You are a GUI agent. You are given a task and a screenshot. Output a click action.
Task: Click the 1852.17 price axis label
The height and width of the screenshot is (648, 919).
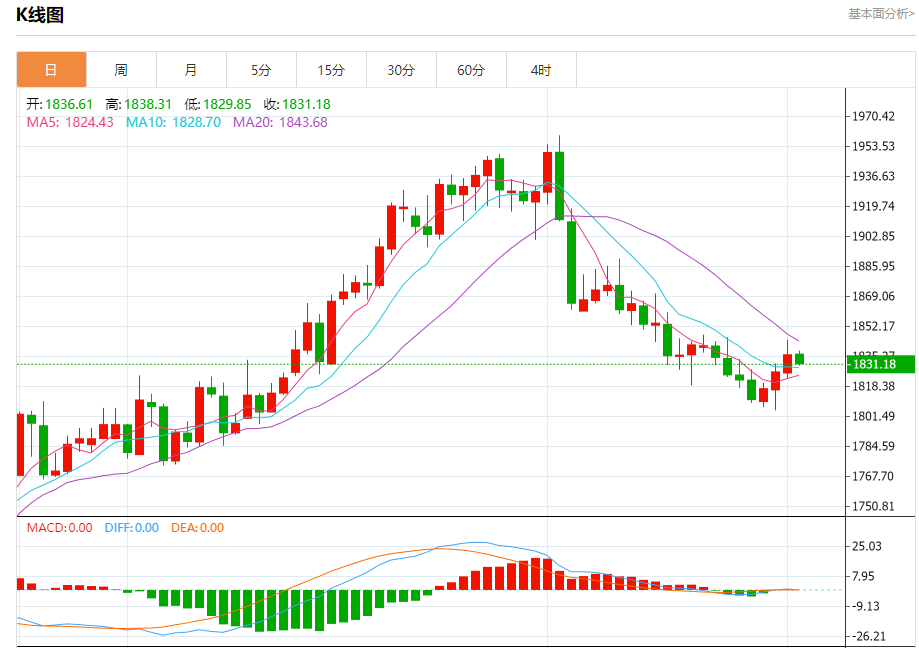pyautogui.click(x=873, y=326)
